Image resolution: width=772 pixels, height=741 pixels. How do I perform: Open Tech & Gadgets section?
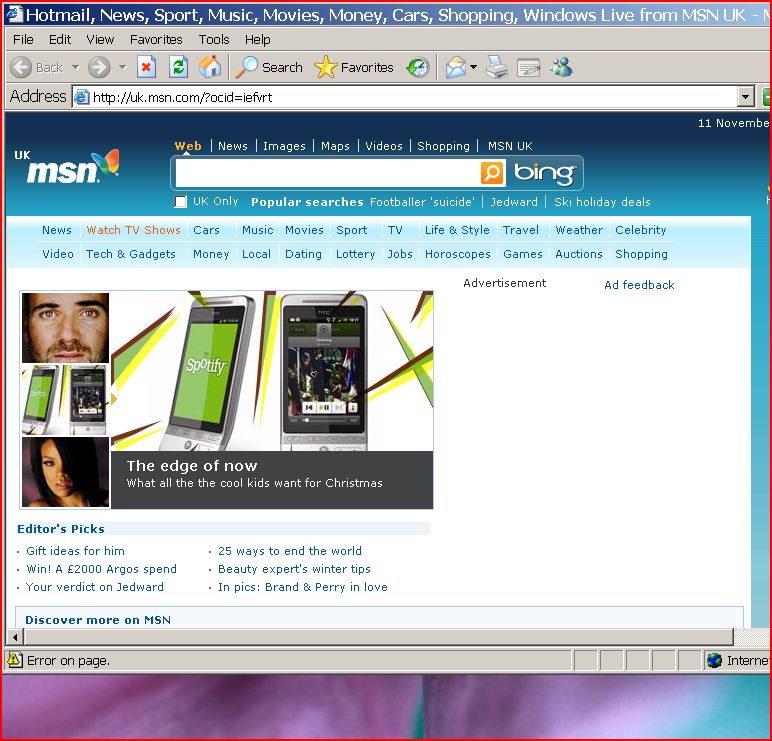pos(130,254)
